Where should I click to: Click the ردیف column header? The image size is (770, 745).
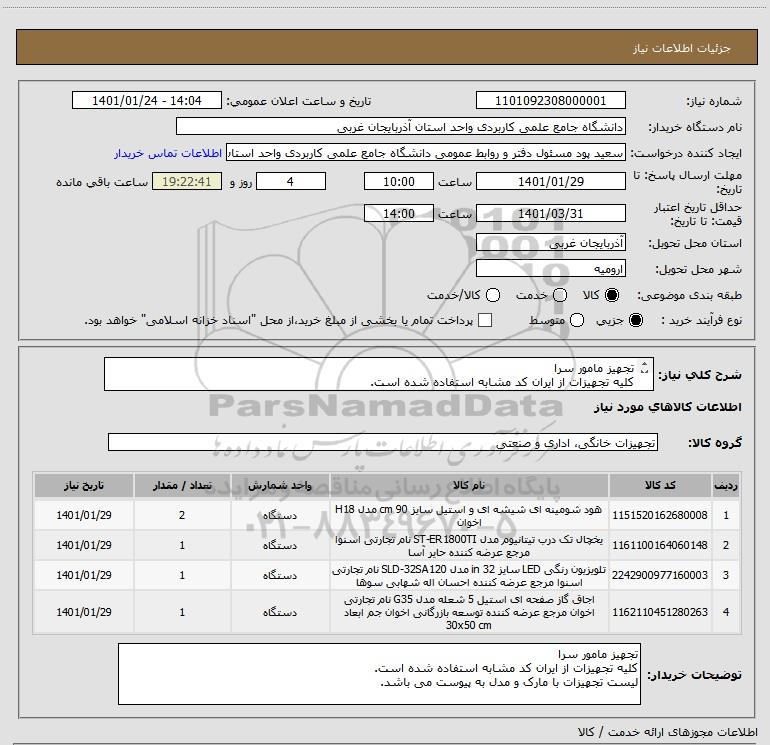pyautogui.click(x=726, y=485)
